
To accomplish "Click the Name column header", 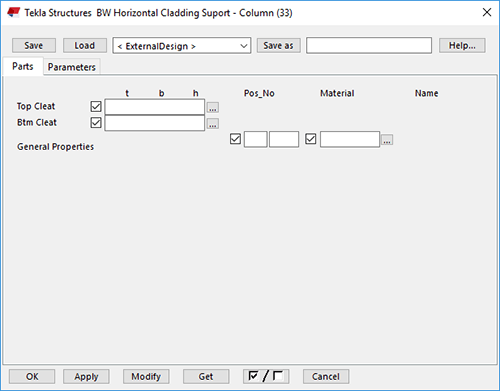I will [426, 93].
